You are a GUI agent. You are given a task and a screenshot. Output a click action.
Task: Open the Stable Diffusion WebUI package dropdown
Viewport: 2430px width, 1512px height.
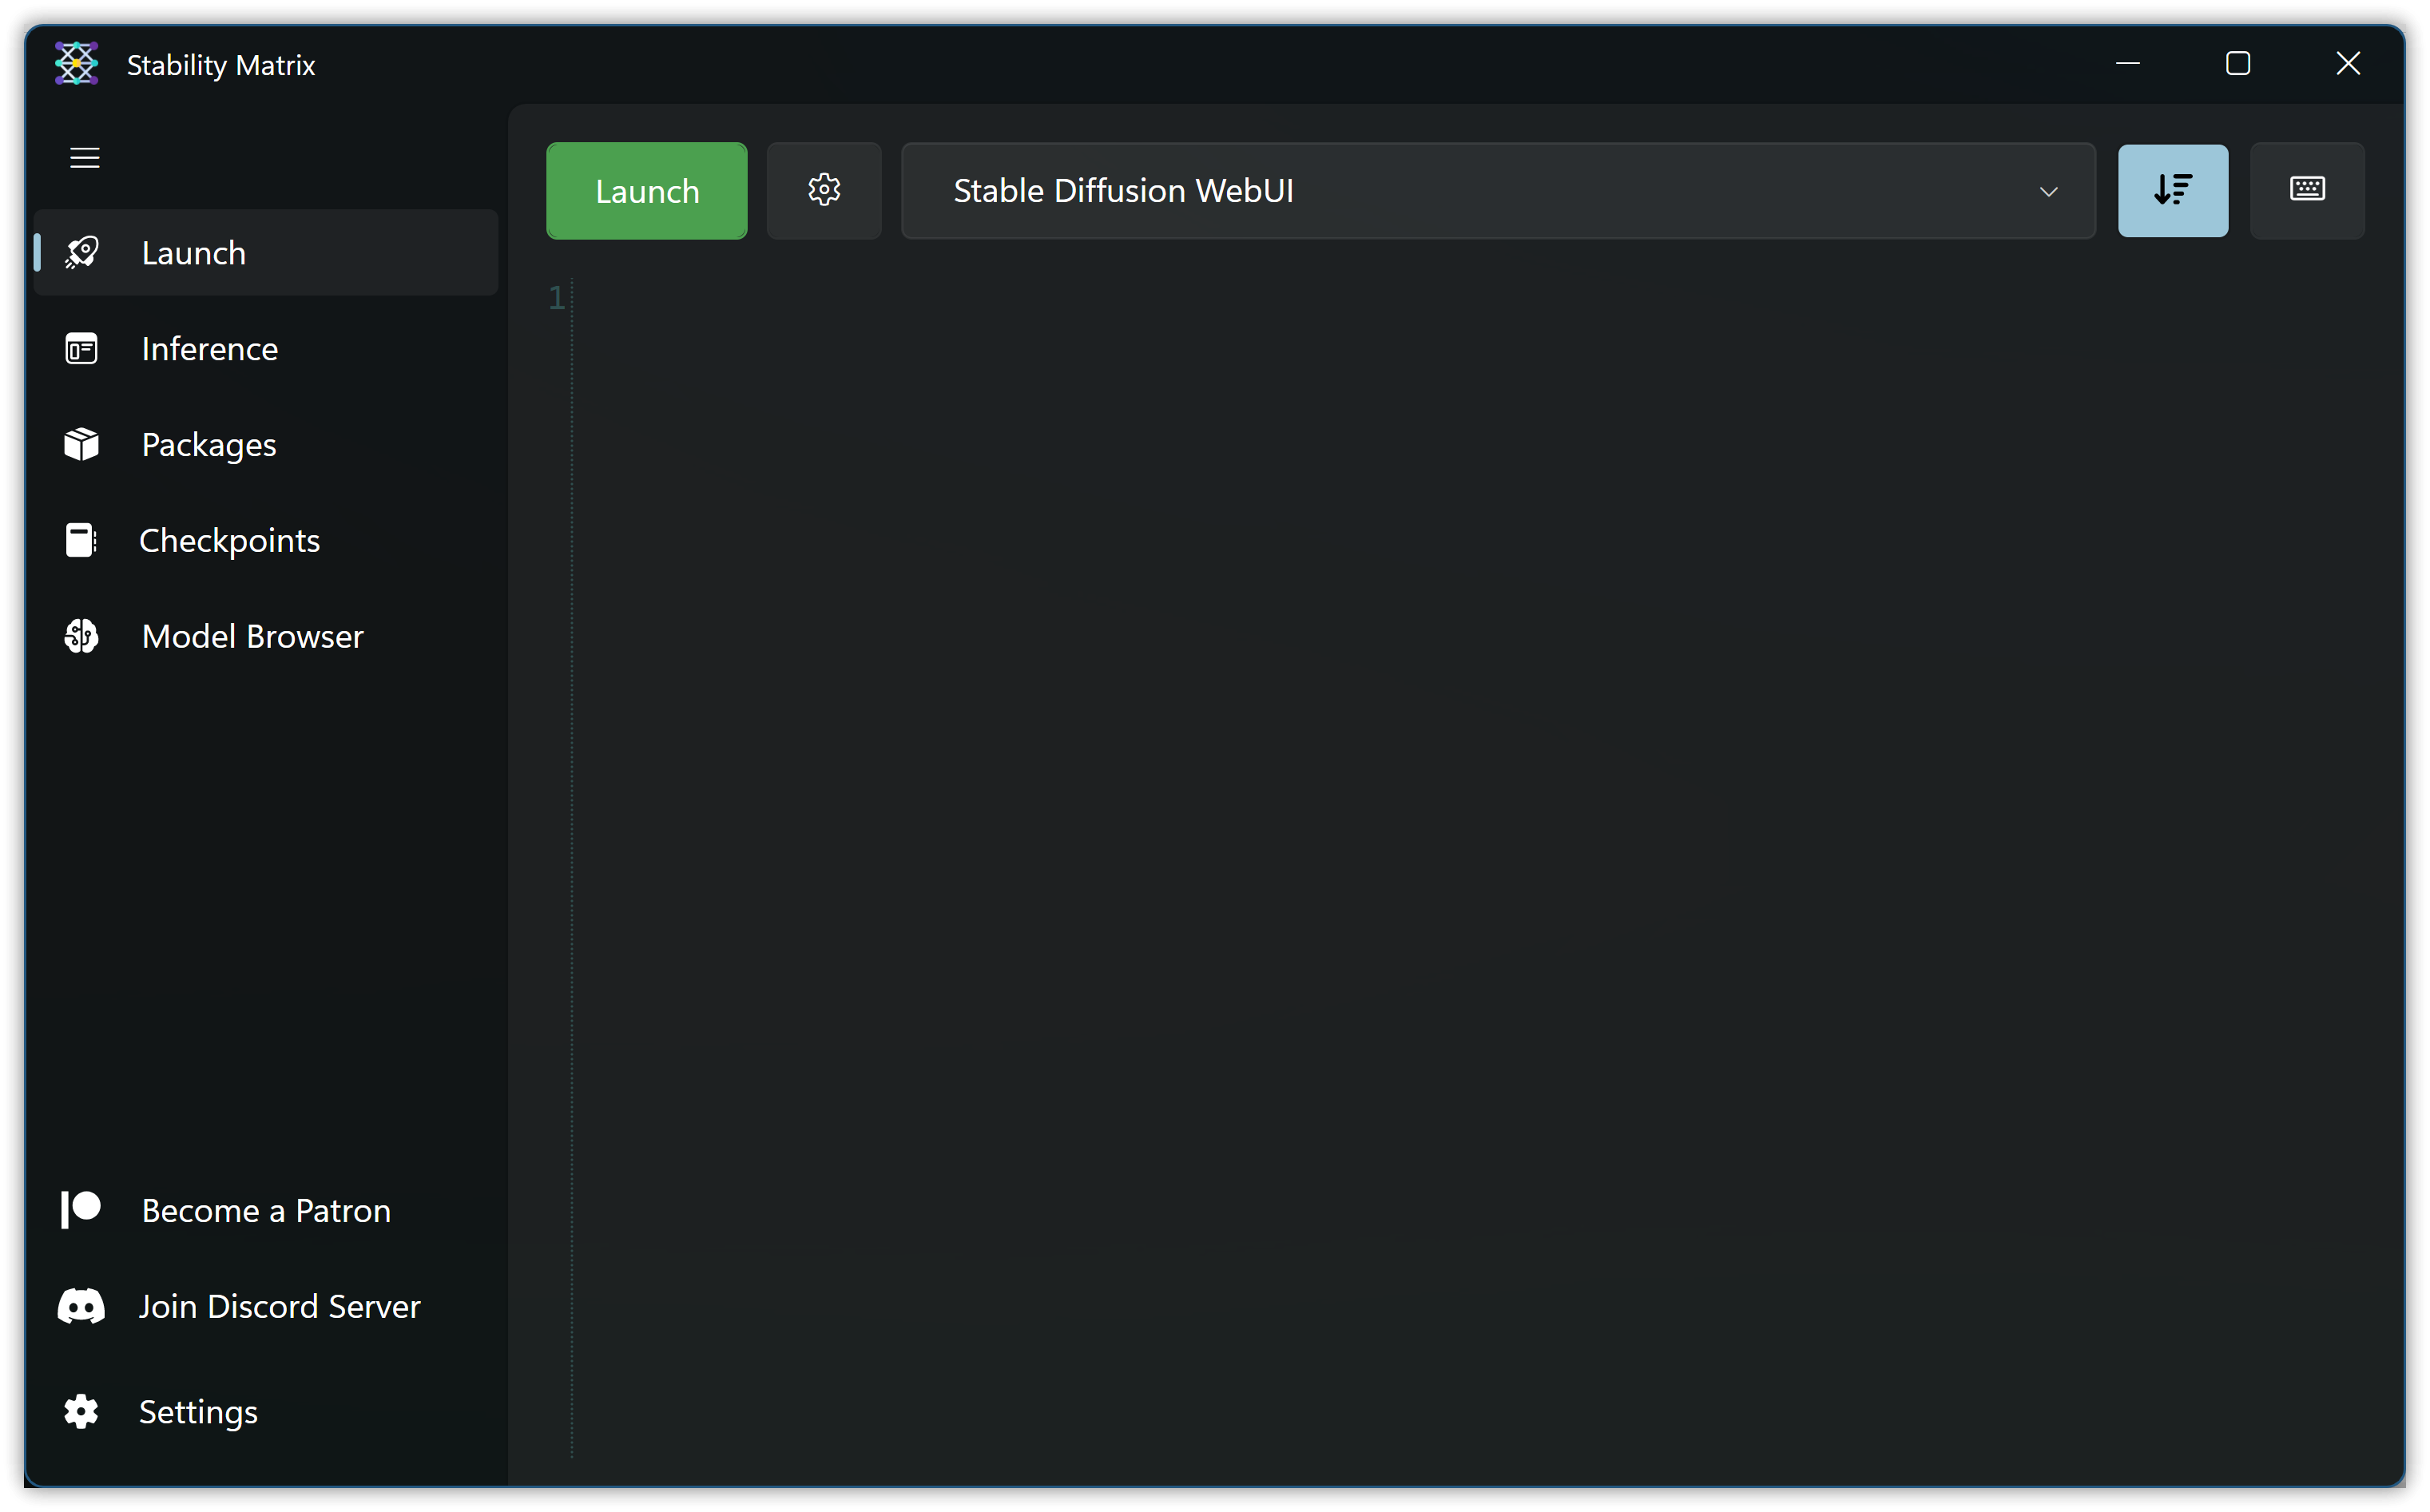click(1496, 190)
